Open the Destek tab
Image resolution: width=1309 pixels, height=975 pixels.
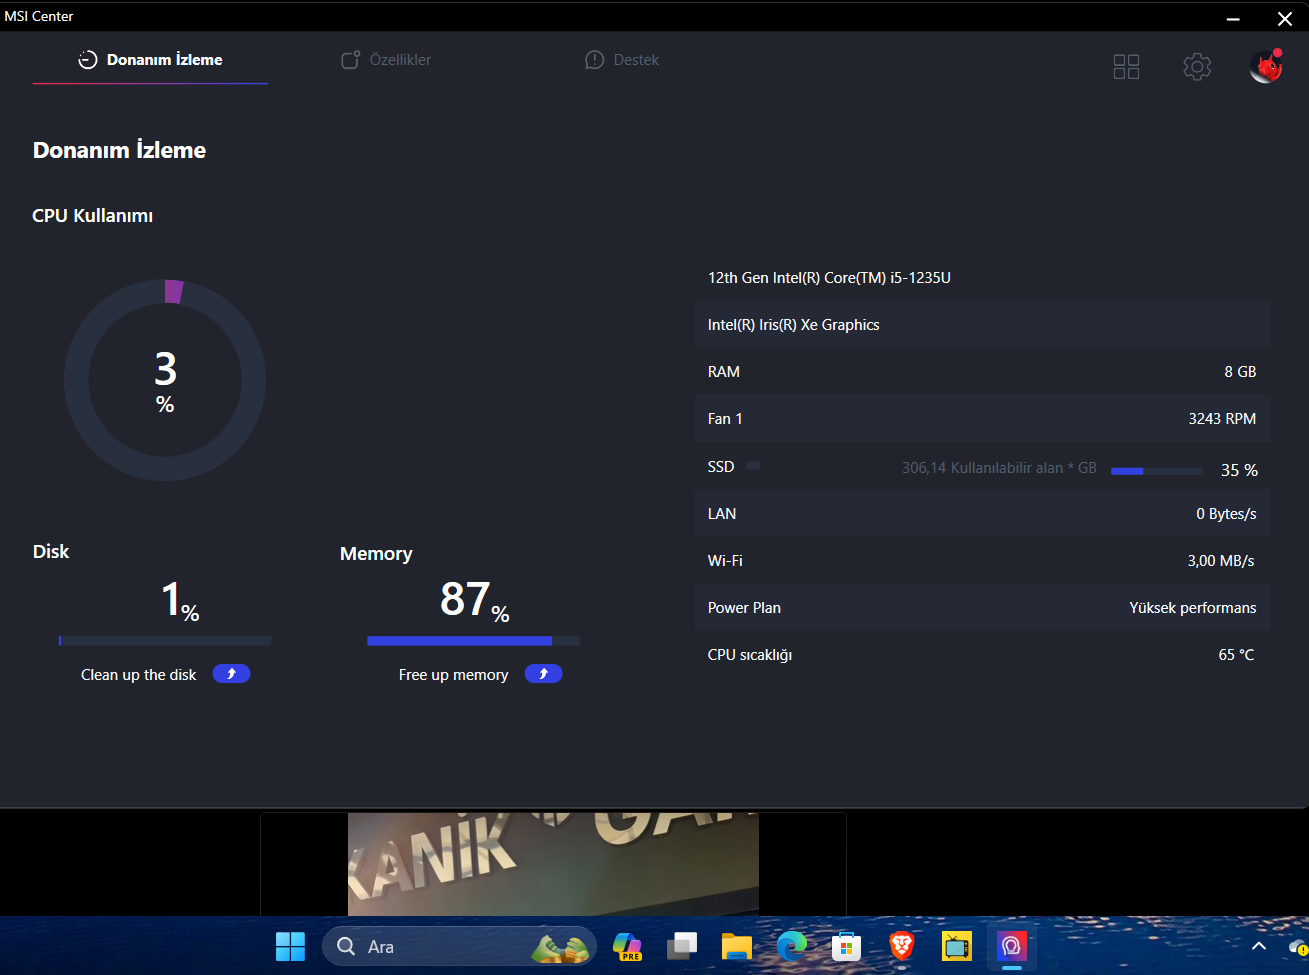coord(622,60)
